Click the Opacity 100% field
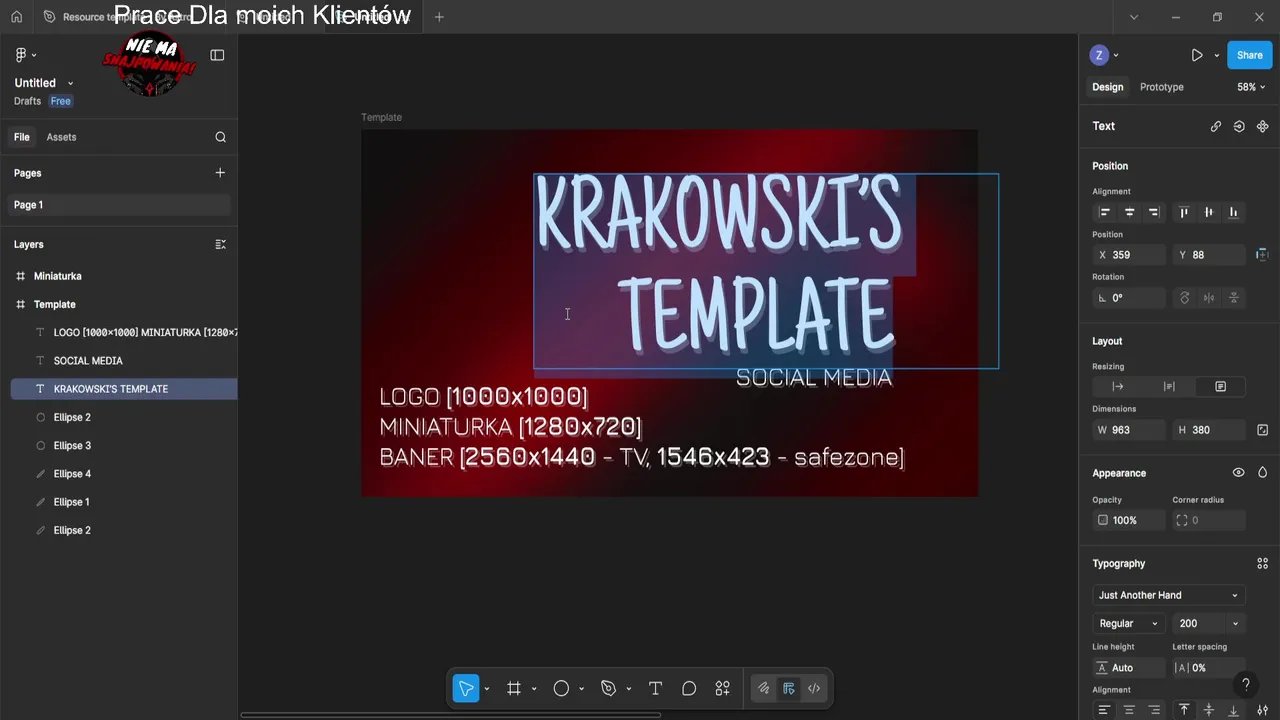1280x720 pixels. click(1129, 520)
